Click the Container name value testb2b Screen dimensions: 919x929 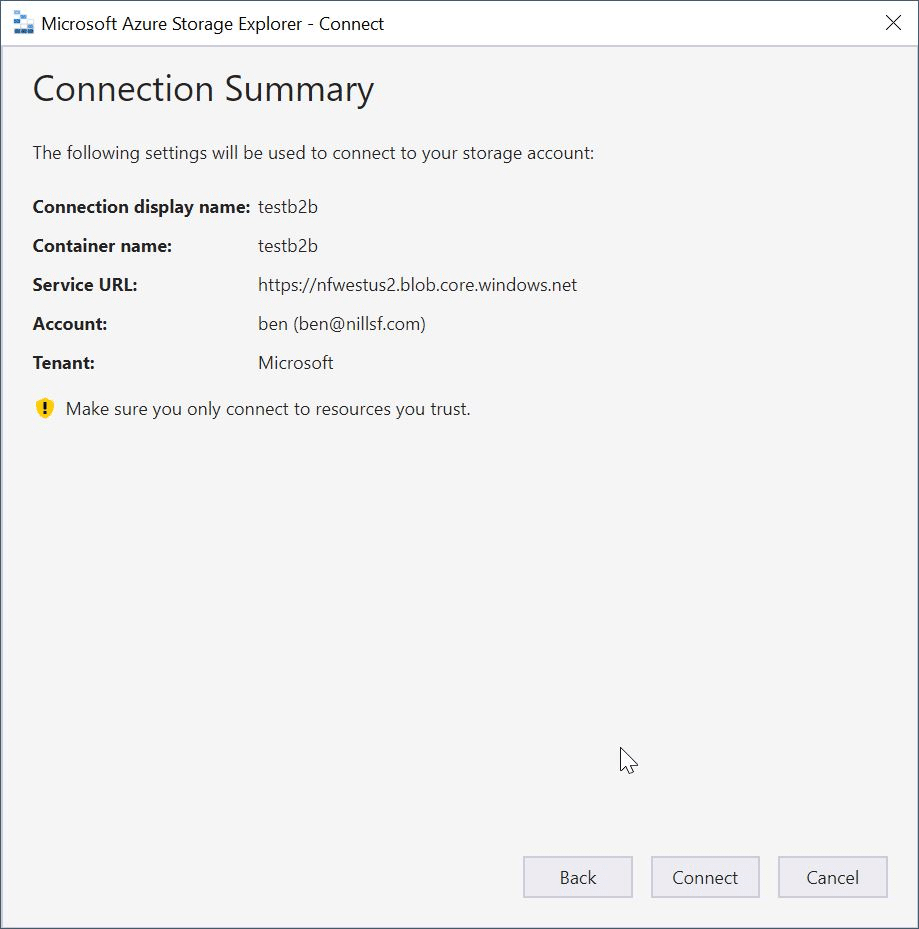point(288,246)
